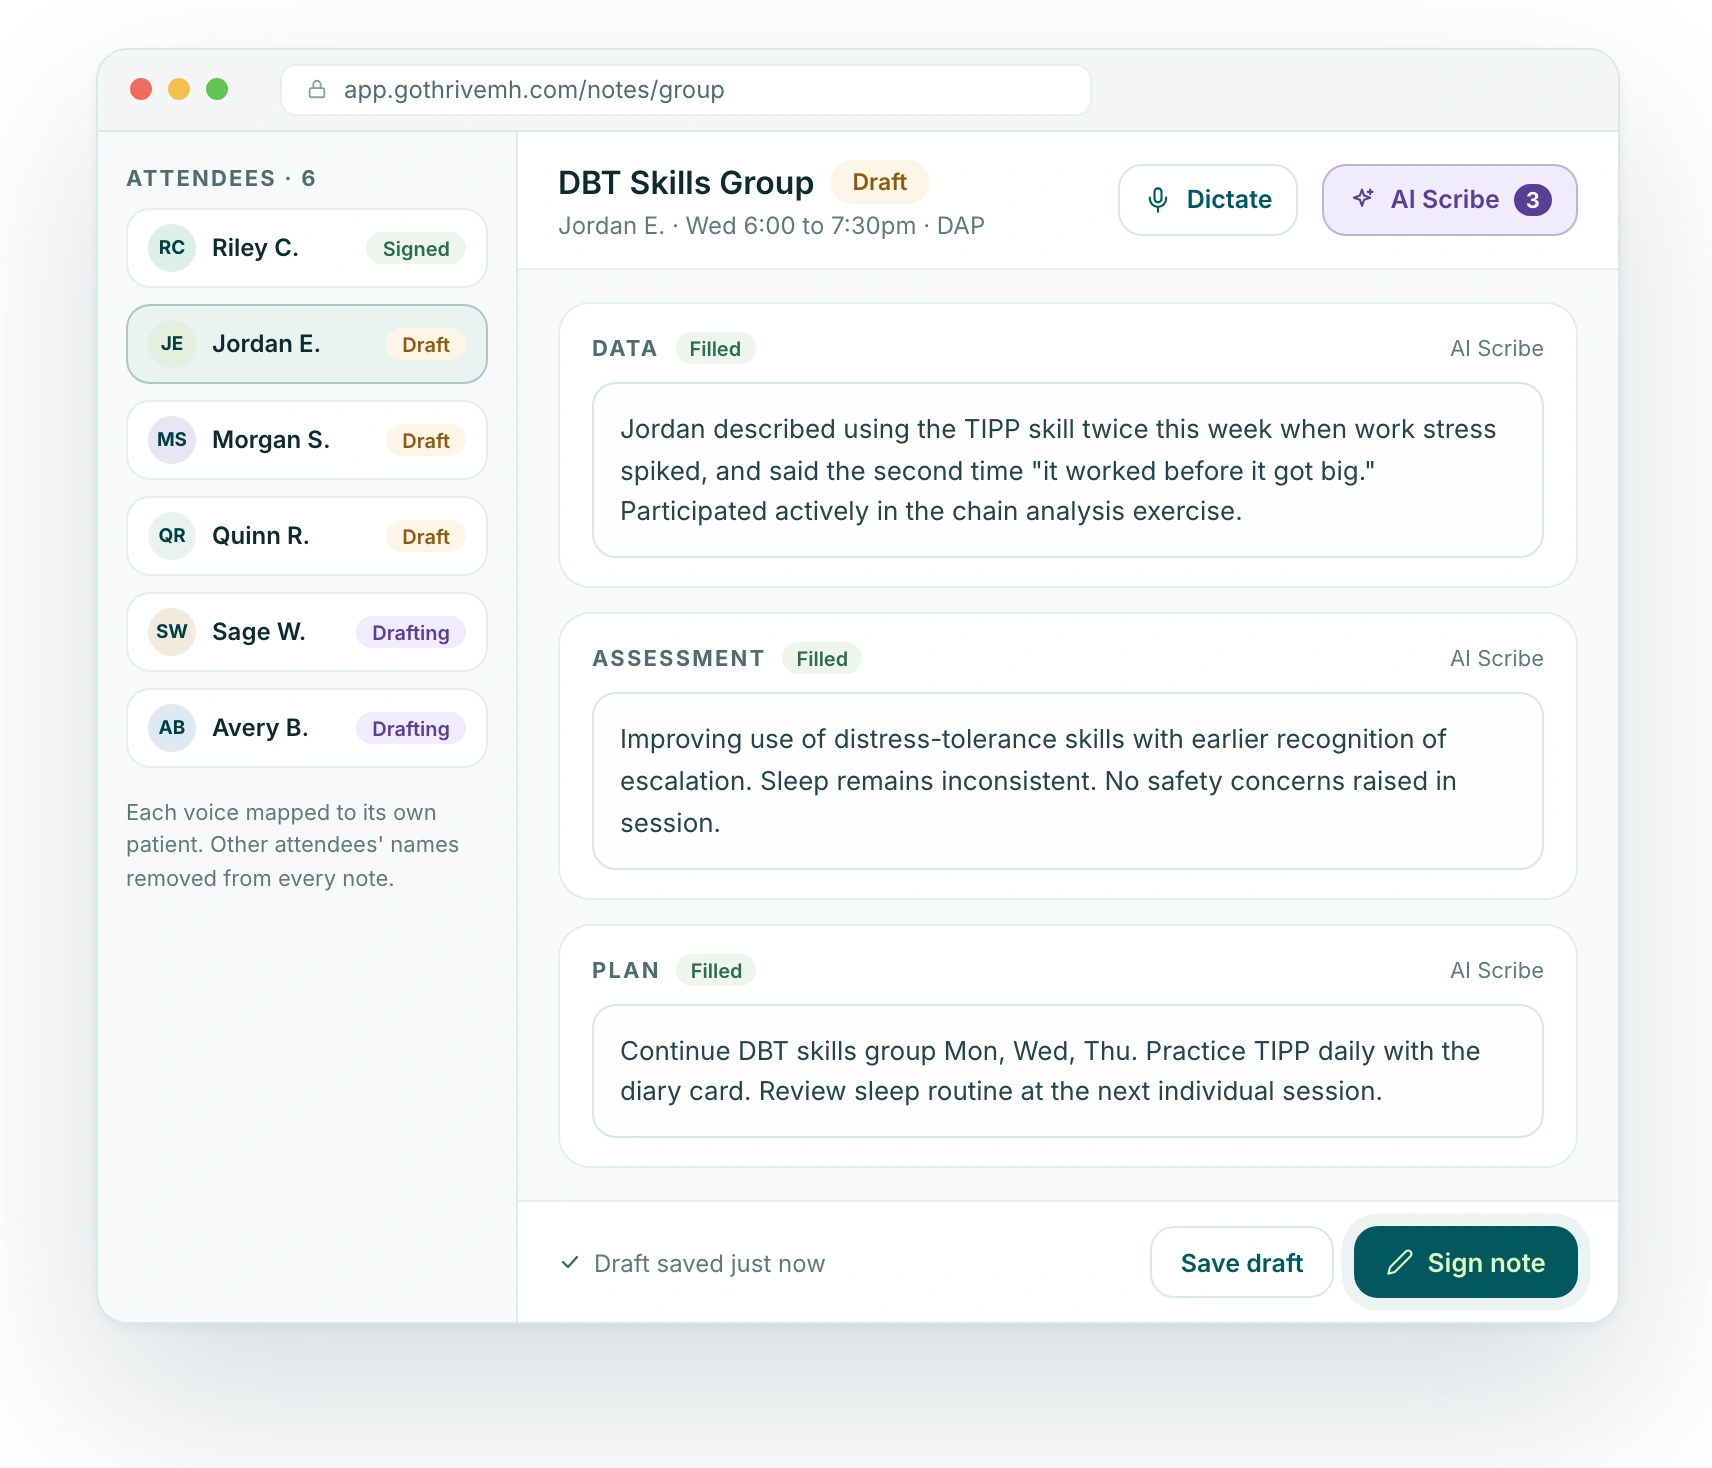Click the lock icon in address bar
This screenshot has width=1712, height=1468.
317,90
